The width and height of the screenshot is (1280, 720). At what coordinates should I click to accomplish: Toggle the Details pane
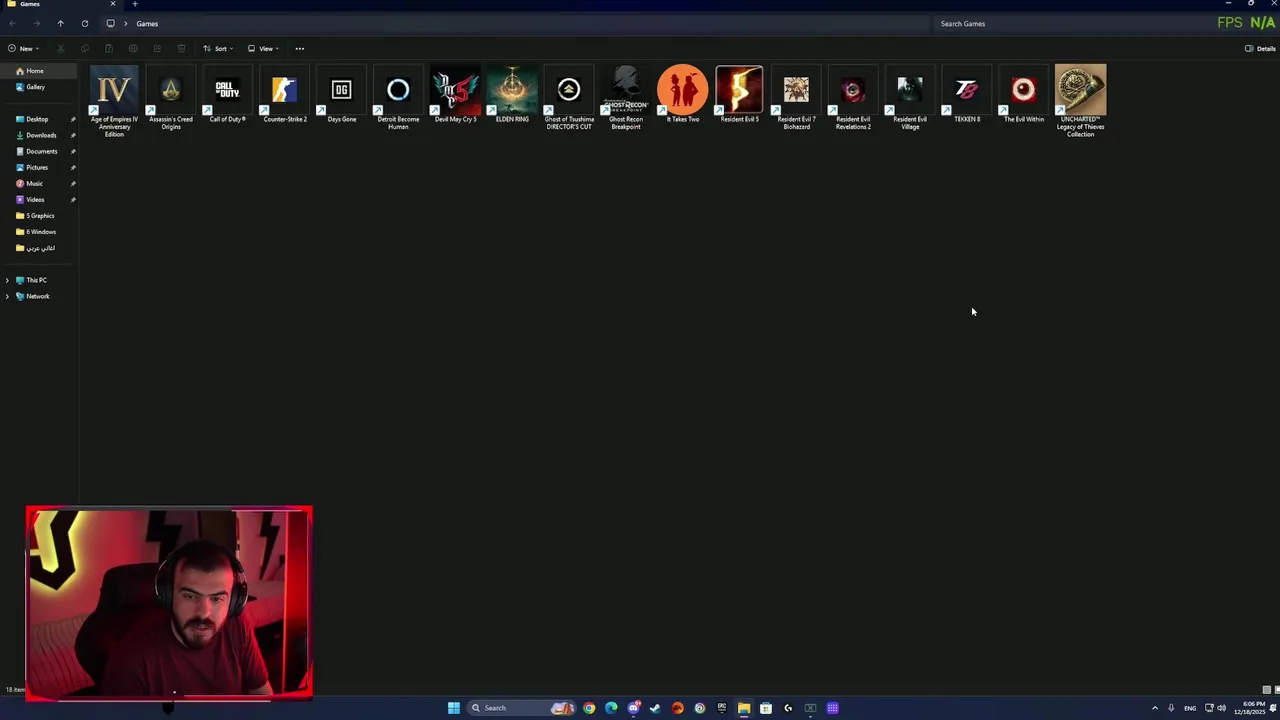[x=1260, y=48]
